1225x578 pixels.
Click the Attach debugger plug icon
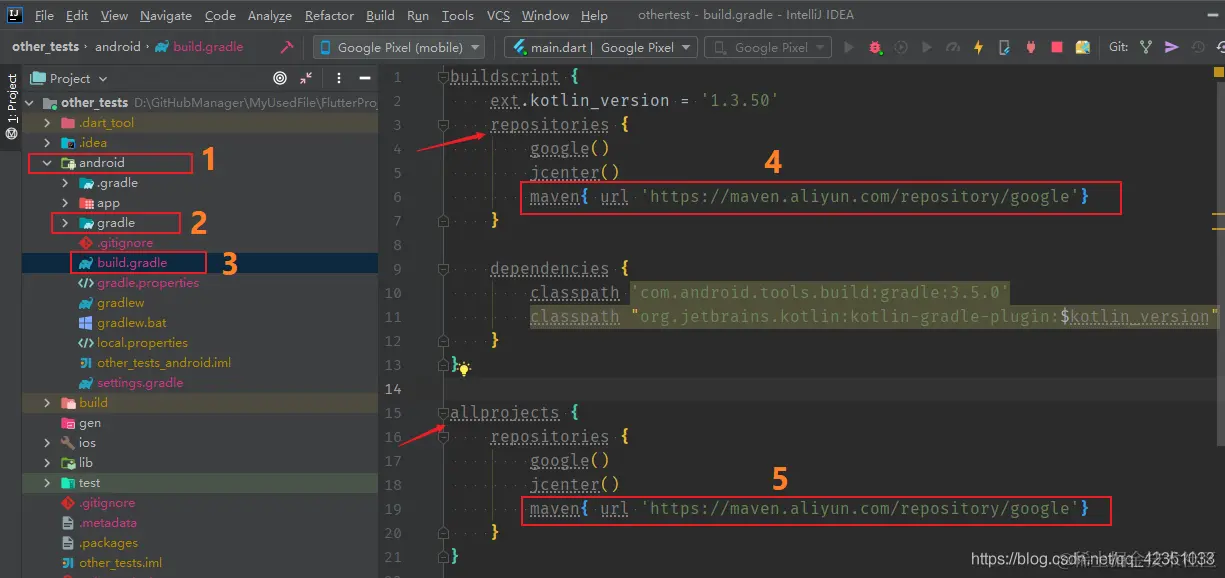click(x=1030, y=47)
